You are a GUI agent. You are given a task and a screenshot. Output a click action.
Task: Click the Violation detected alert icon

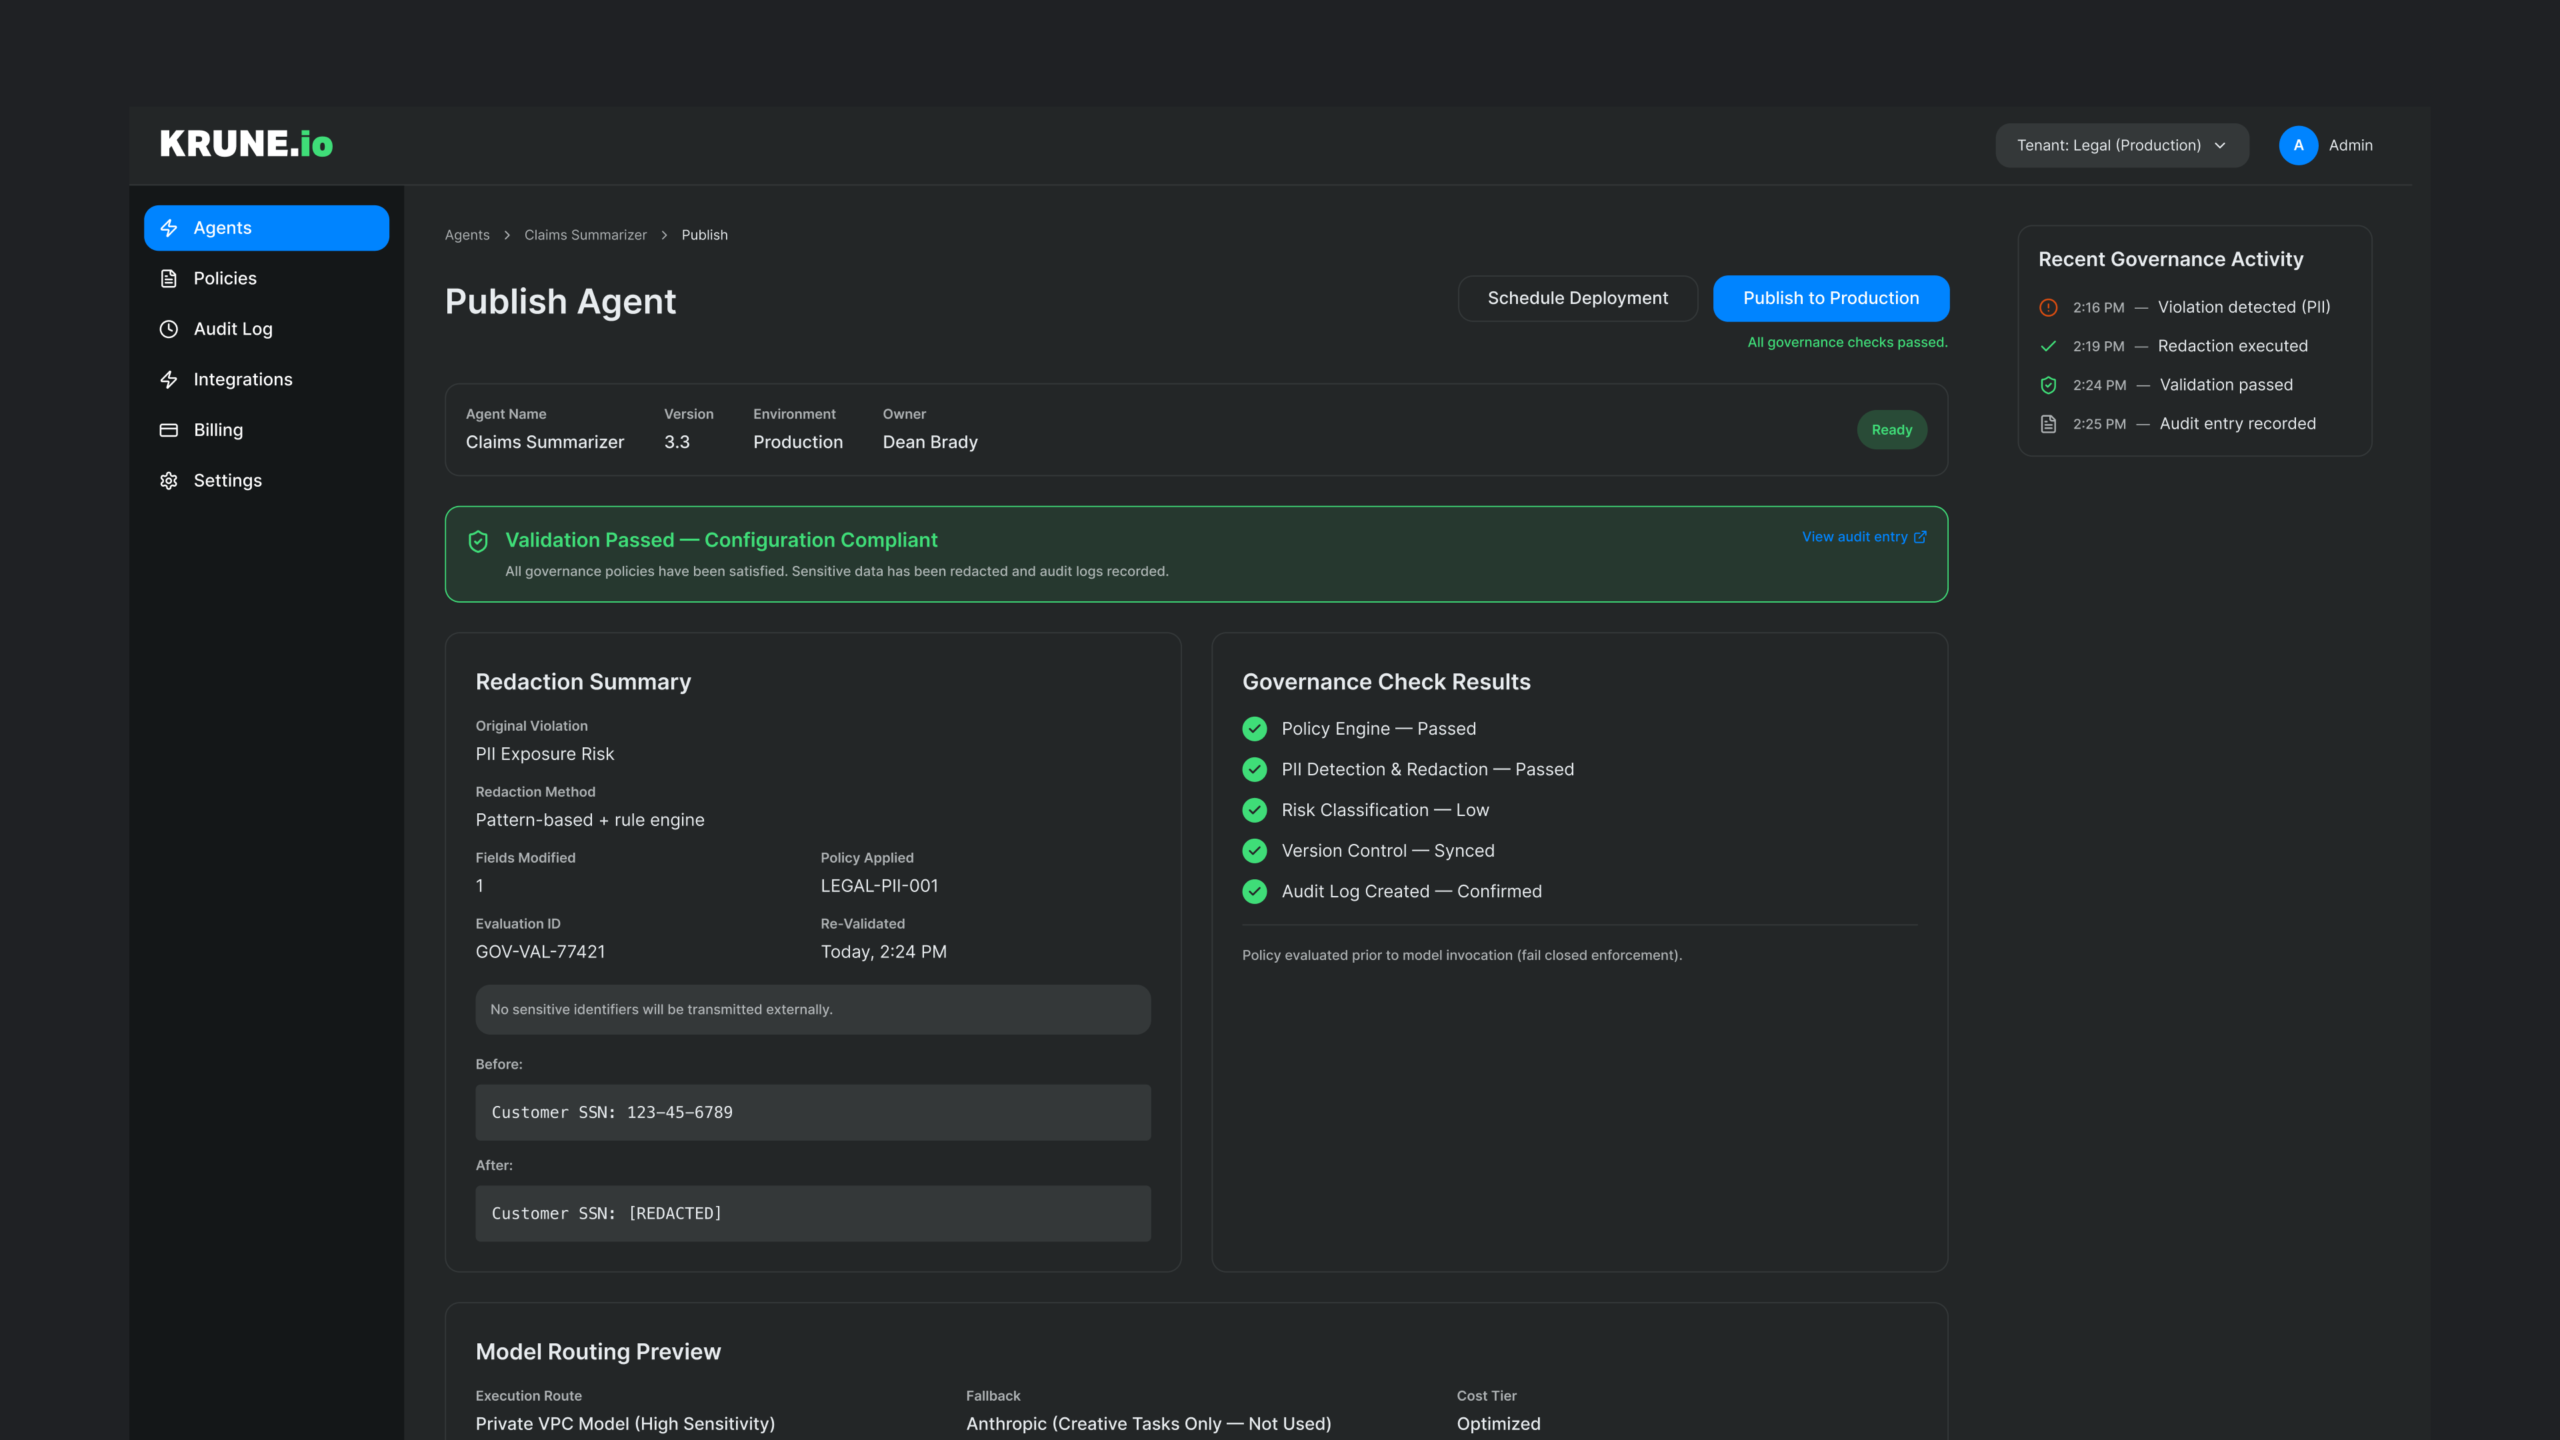[x=2048, y=307]
